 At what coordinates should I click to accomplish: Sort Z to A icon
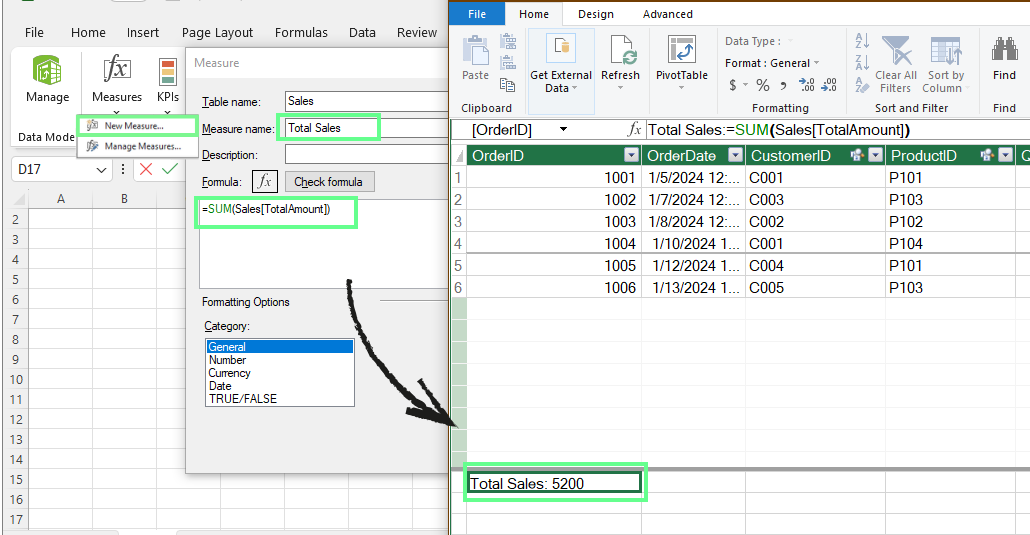[x=862, y=62]
